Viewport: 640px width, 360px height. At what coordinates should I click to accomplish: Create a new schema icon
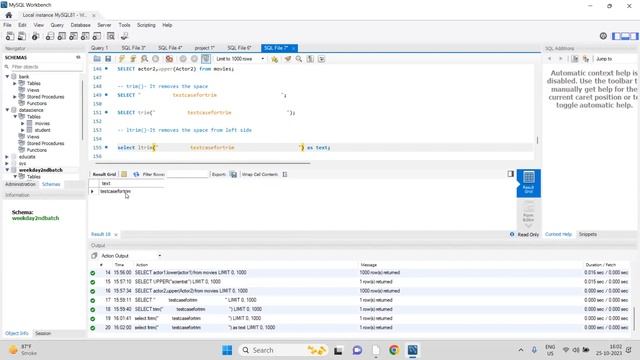(50, 36)
